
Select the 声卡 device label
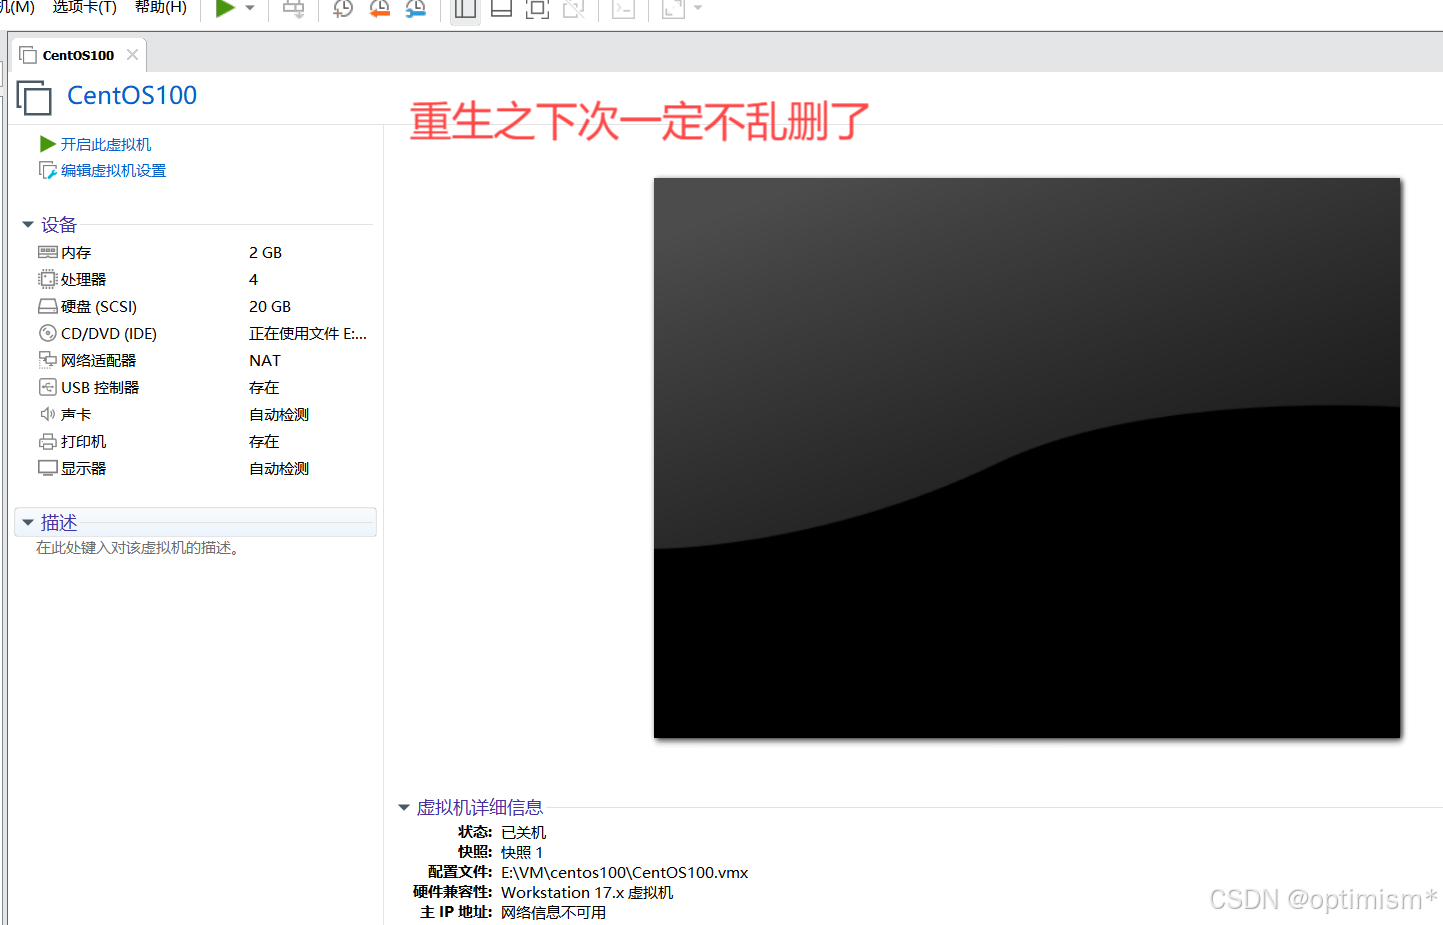click(x=76, y=415)
